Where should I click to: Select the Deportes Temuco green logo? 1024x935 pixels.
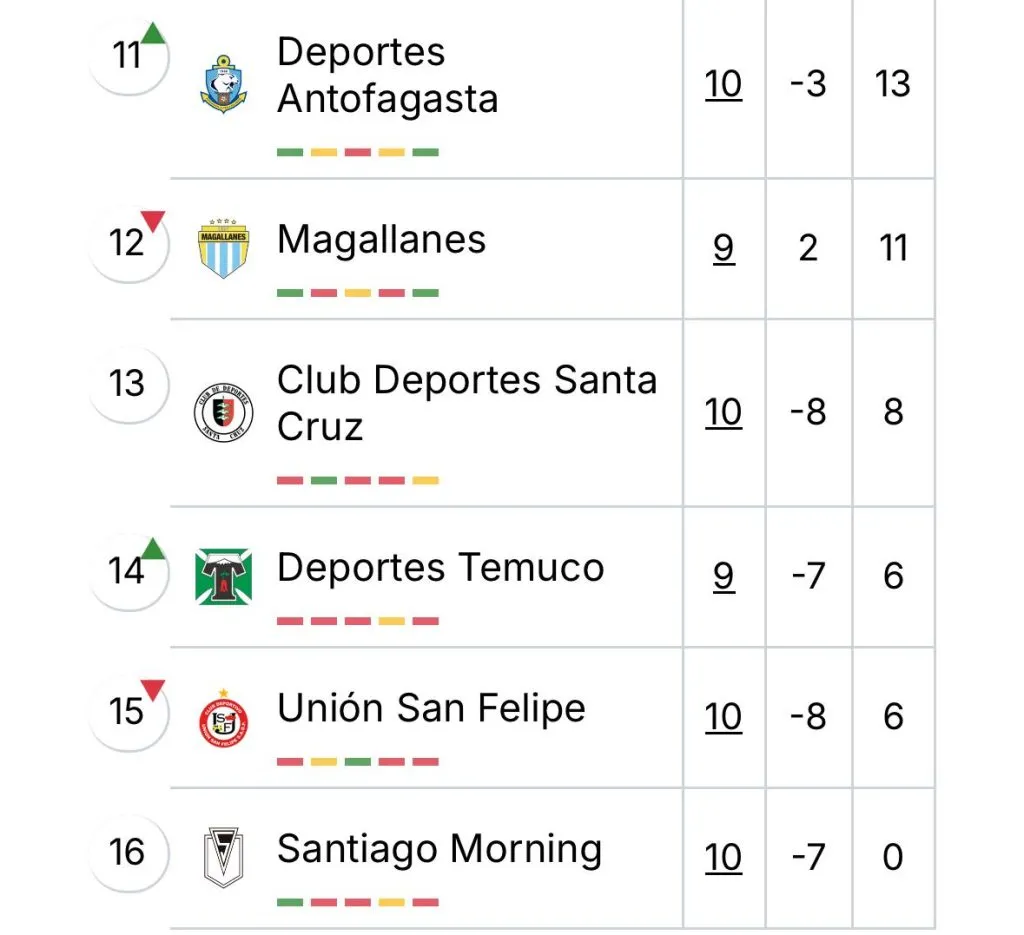[223, 576]
